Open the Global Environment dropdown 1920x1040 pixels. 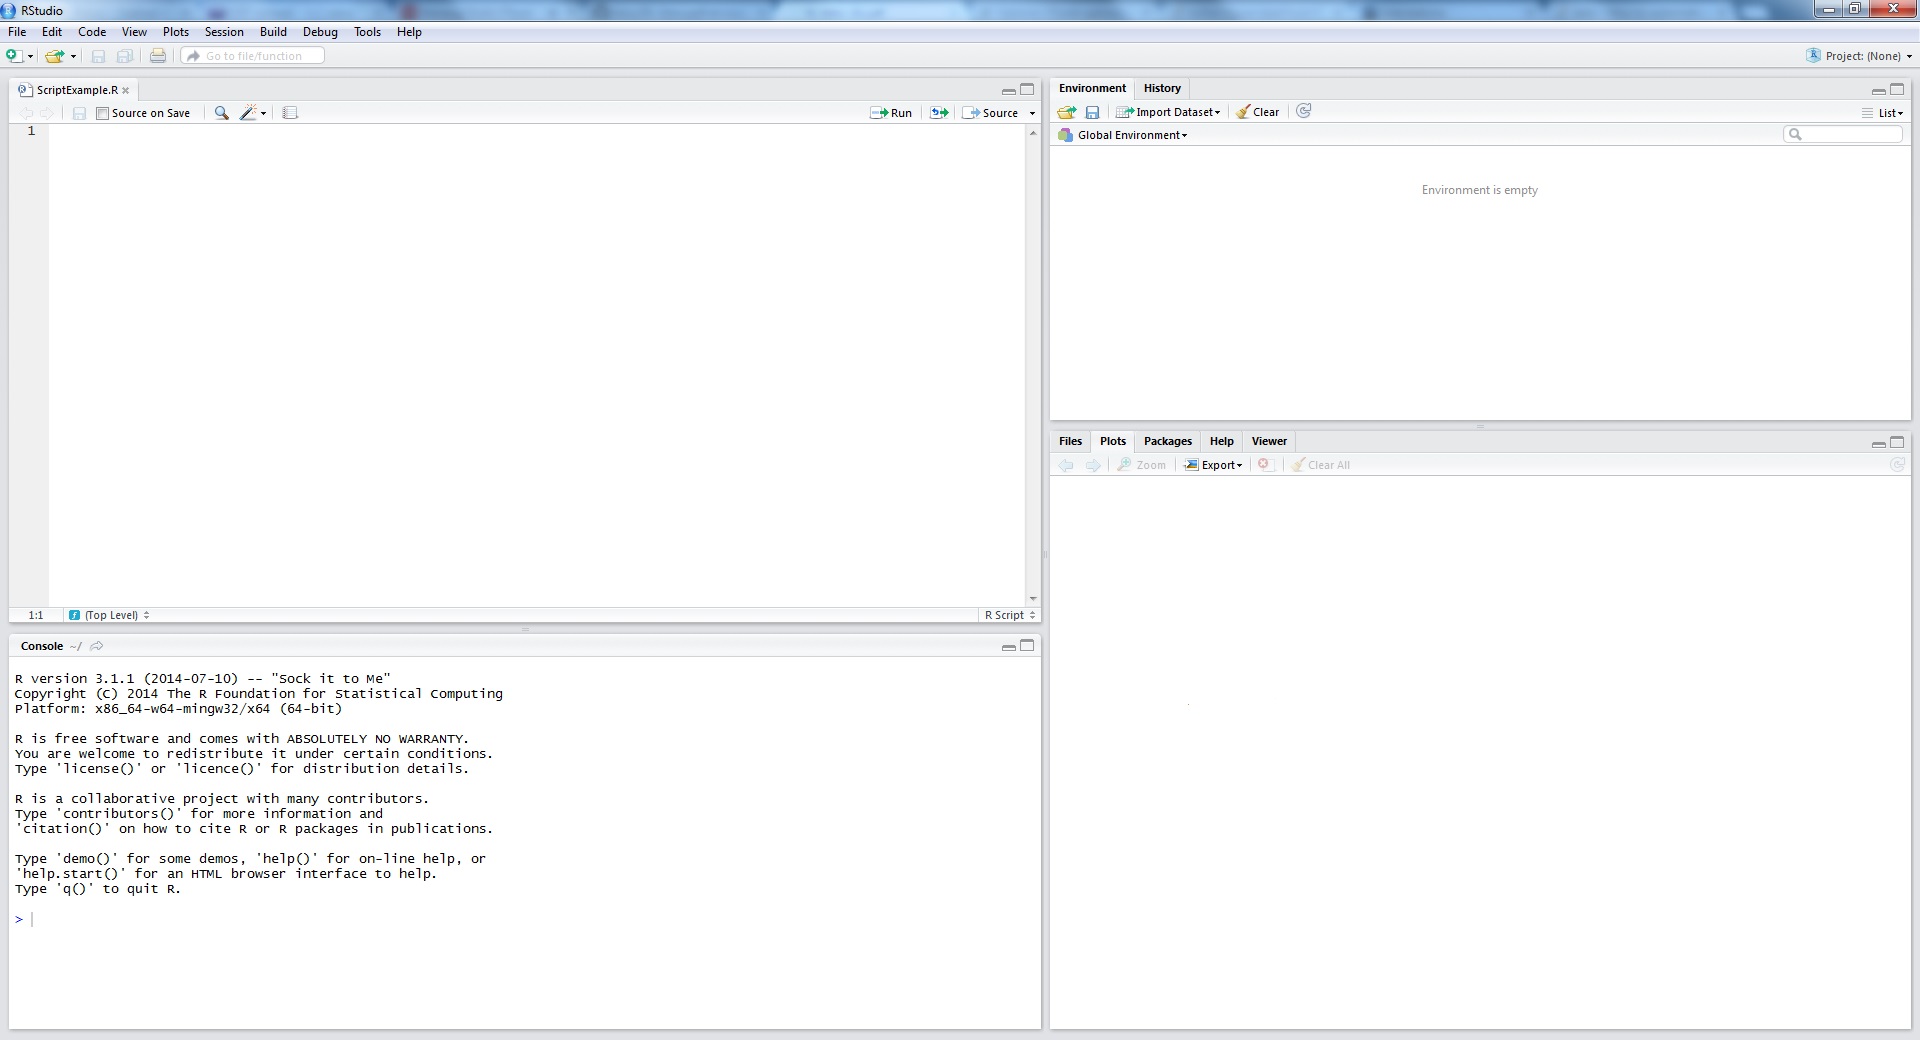1131,135
